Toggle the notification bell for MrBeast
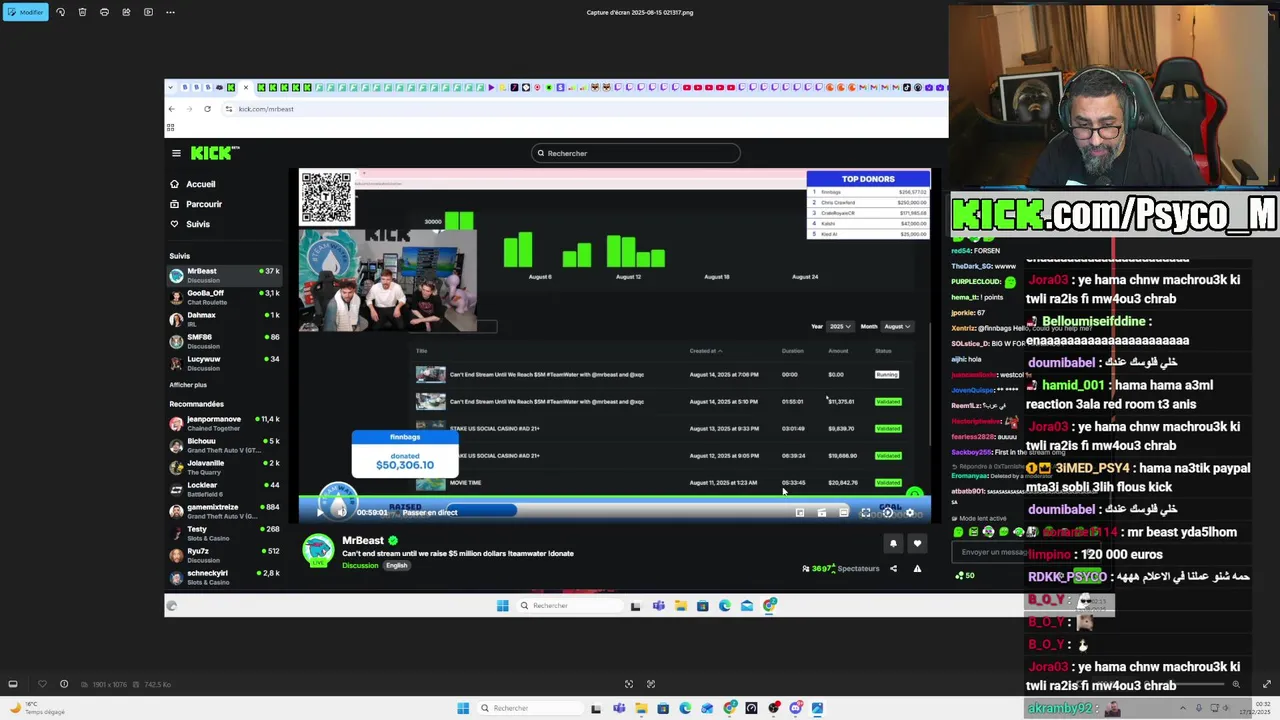The height and width of the screenshot is (720, 1280). coord(894,544)
